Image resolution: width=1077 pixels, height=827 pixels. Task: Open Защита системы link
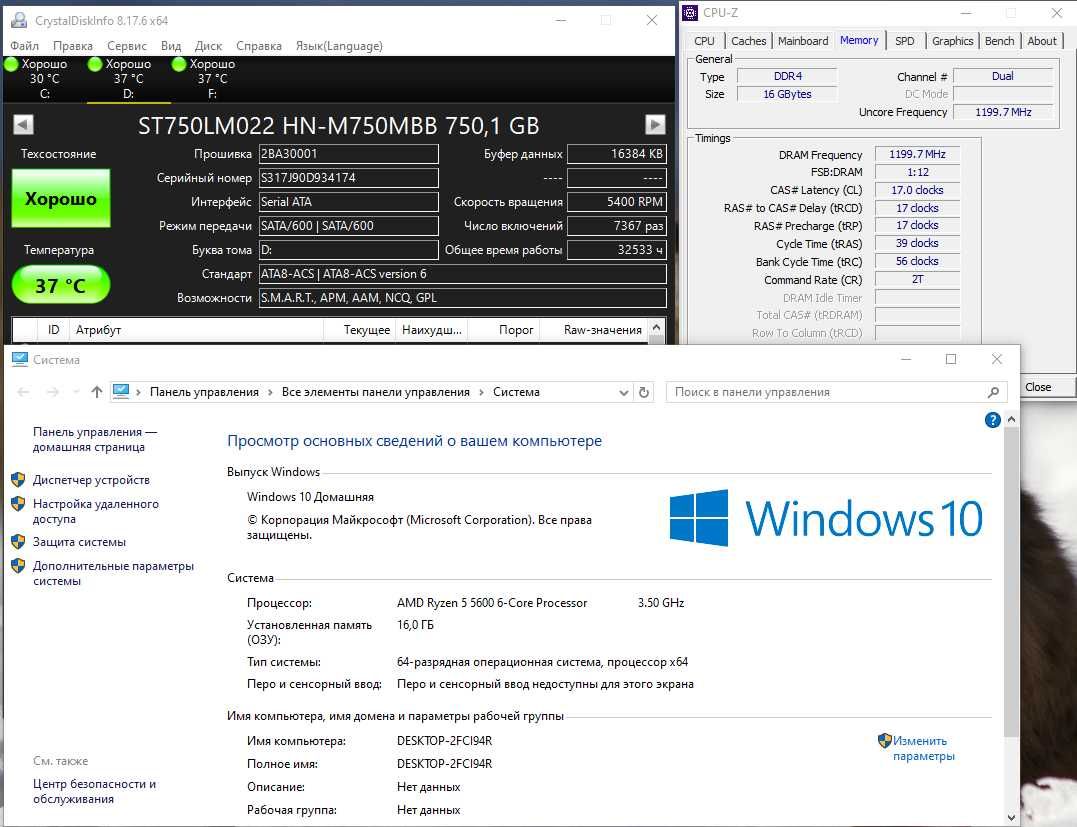80,542
